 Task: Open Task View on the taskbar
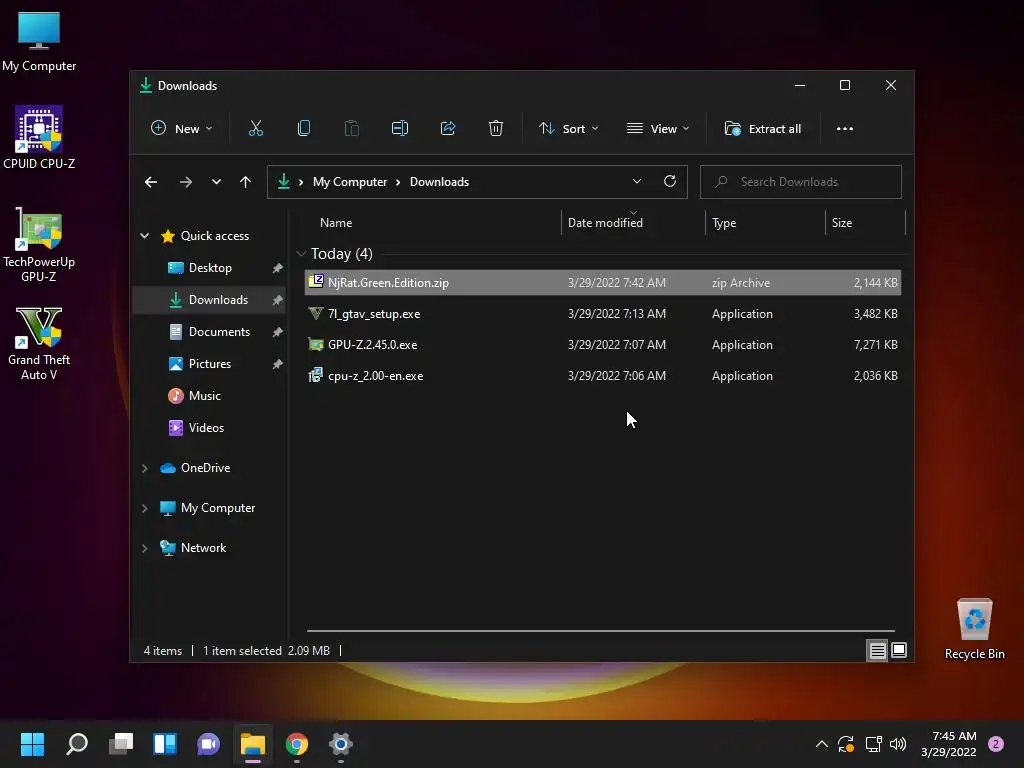point(121,743)
